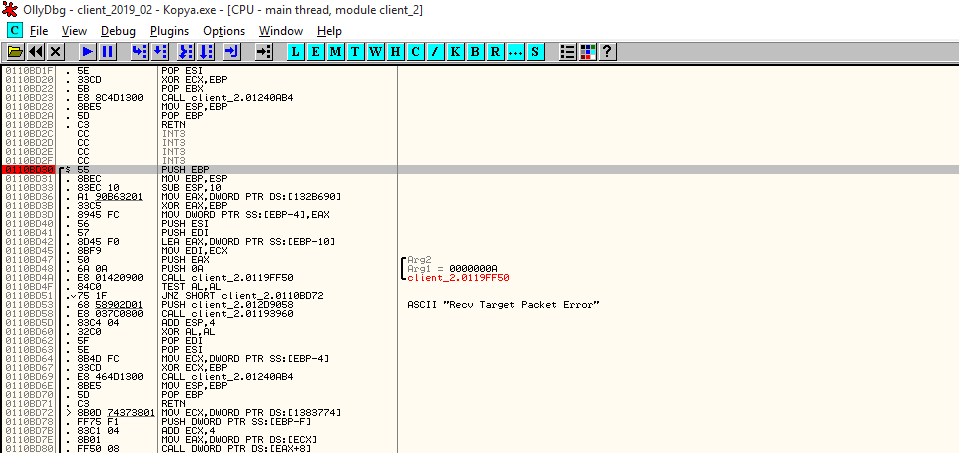Viewport: 959px width, 453px height.
Task: Select the first CALL client_2.01240AB4 at 0110BD23
Action: [x=228, y=97]
